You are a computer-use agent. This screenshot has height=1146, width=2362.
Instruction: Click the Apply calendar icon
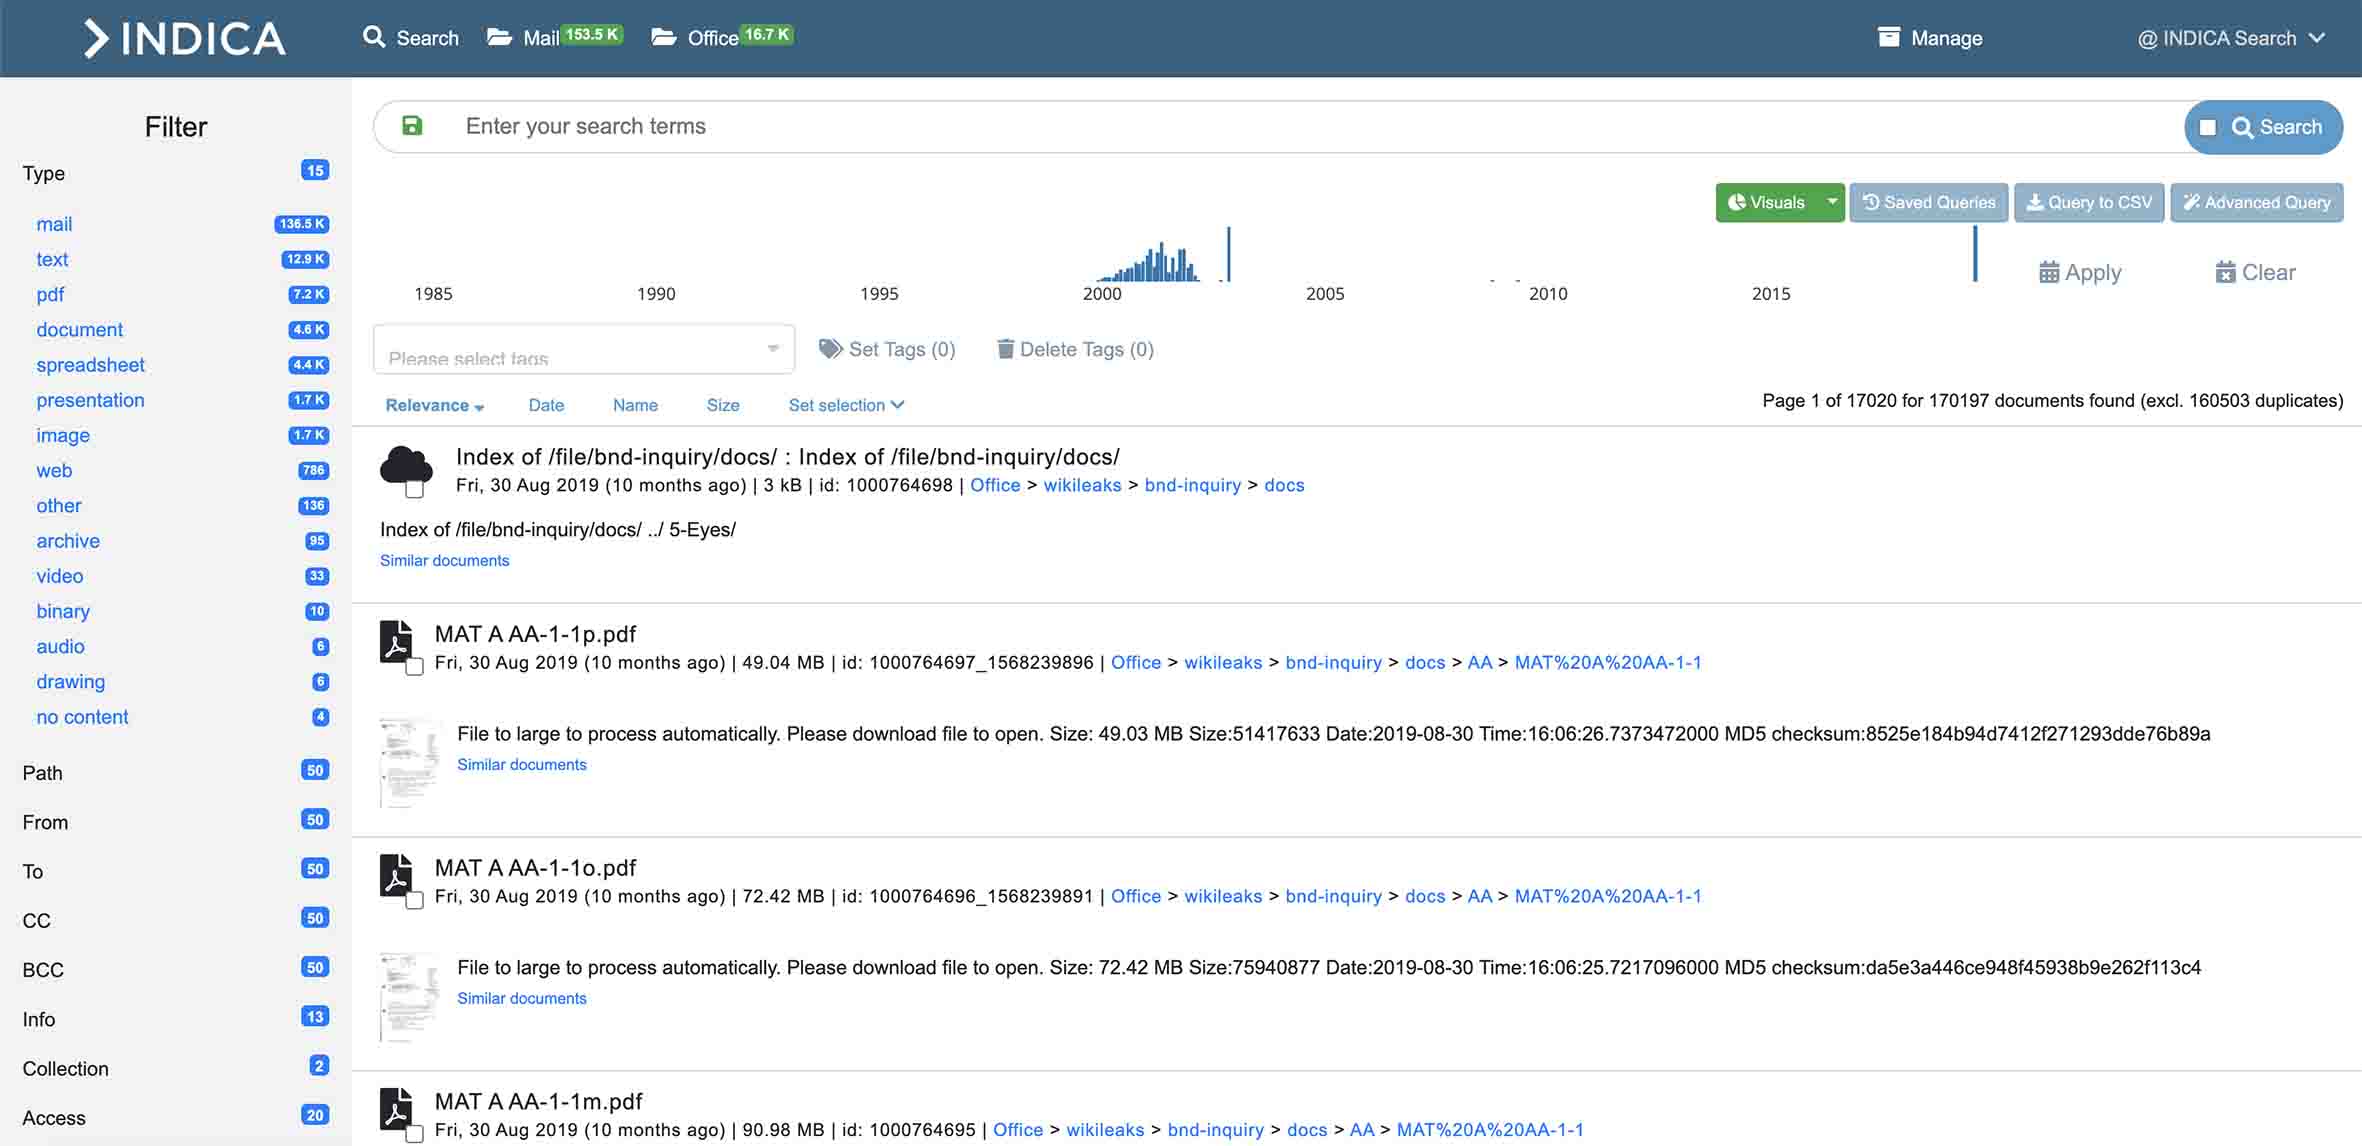coord(2049,272)
